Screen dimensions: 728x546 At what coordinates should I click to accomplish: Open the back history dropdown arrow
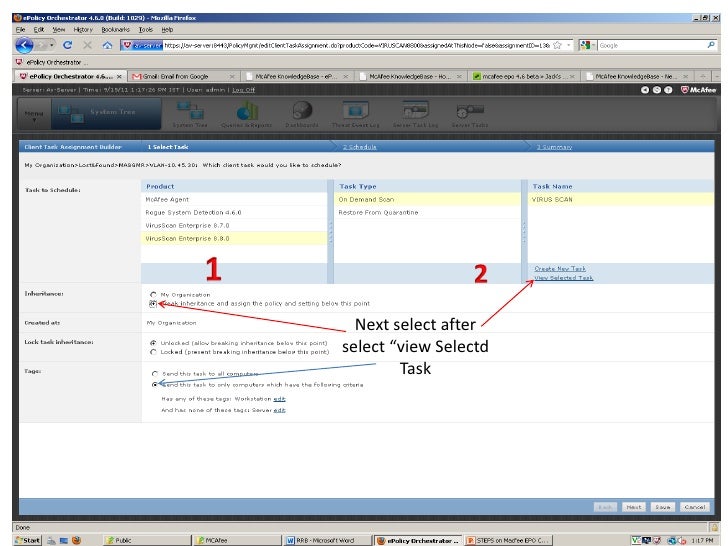(x=52, y=45)
